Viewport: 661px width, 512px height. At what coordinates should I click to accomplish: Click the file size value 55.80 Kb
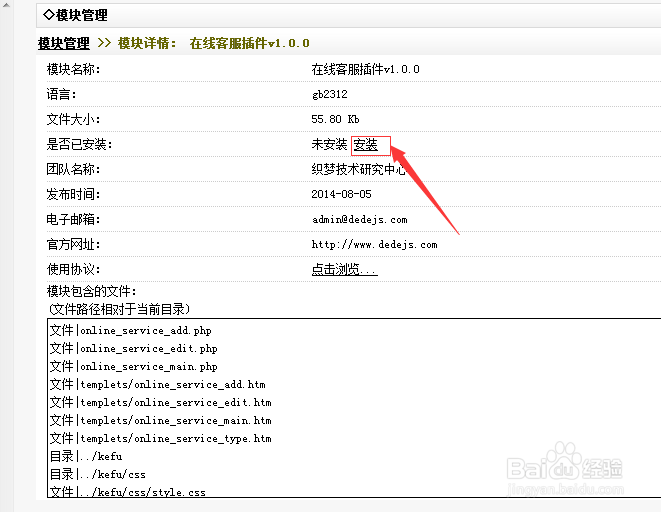pos(335,119)
